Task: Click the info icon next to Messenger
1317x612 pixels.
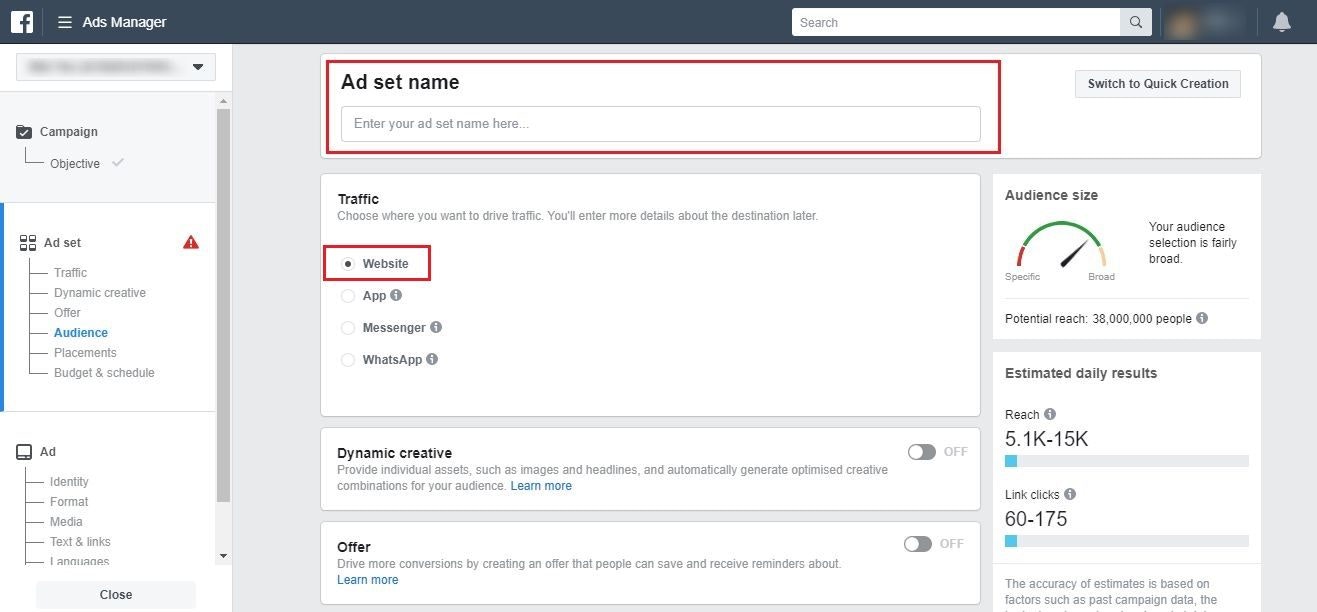Action: click(436, 327)
